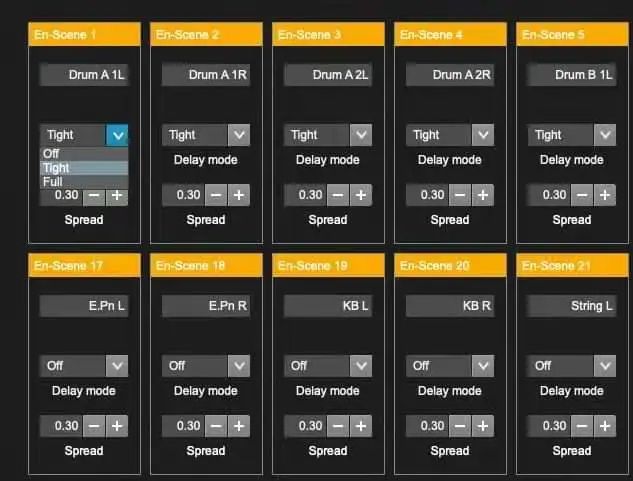The width and height of the screenshot is (633, 481).
Task: Lower spread using minus on En-Scene 19
Action: (338, 426)
